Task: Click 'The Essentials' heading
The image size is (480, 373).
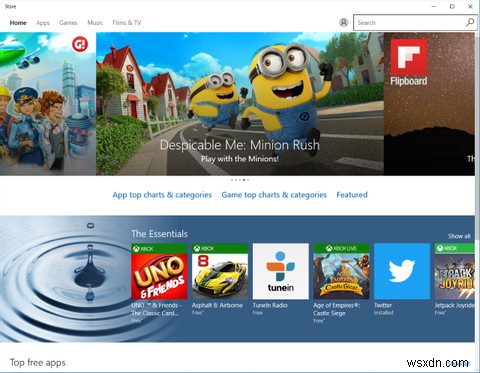Action: [159, 234]
